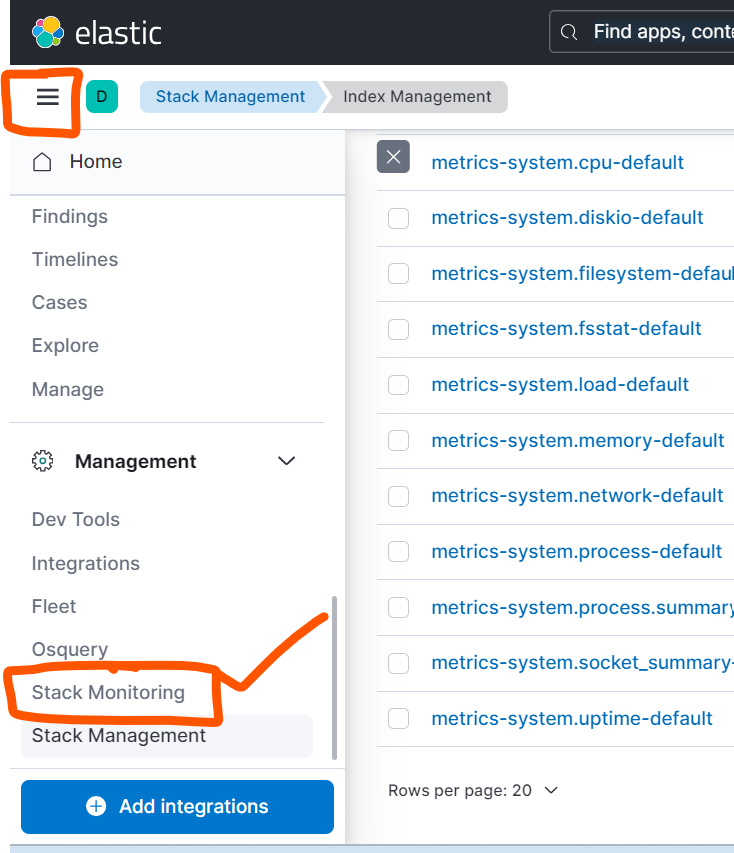The height and width of the screenshot is (853, 734).
Task: Open the metrics-system.process.summary index
Action: pos(582,608)
